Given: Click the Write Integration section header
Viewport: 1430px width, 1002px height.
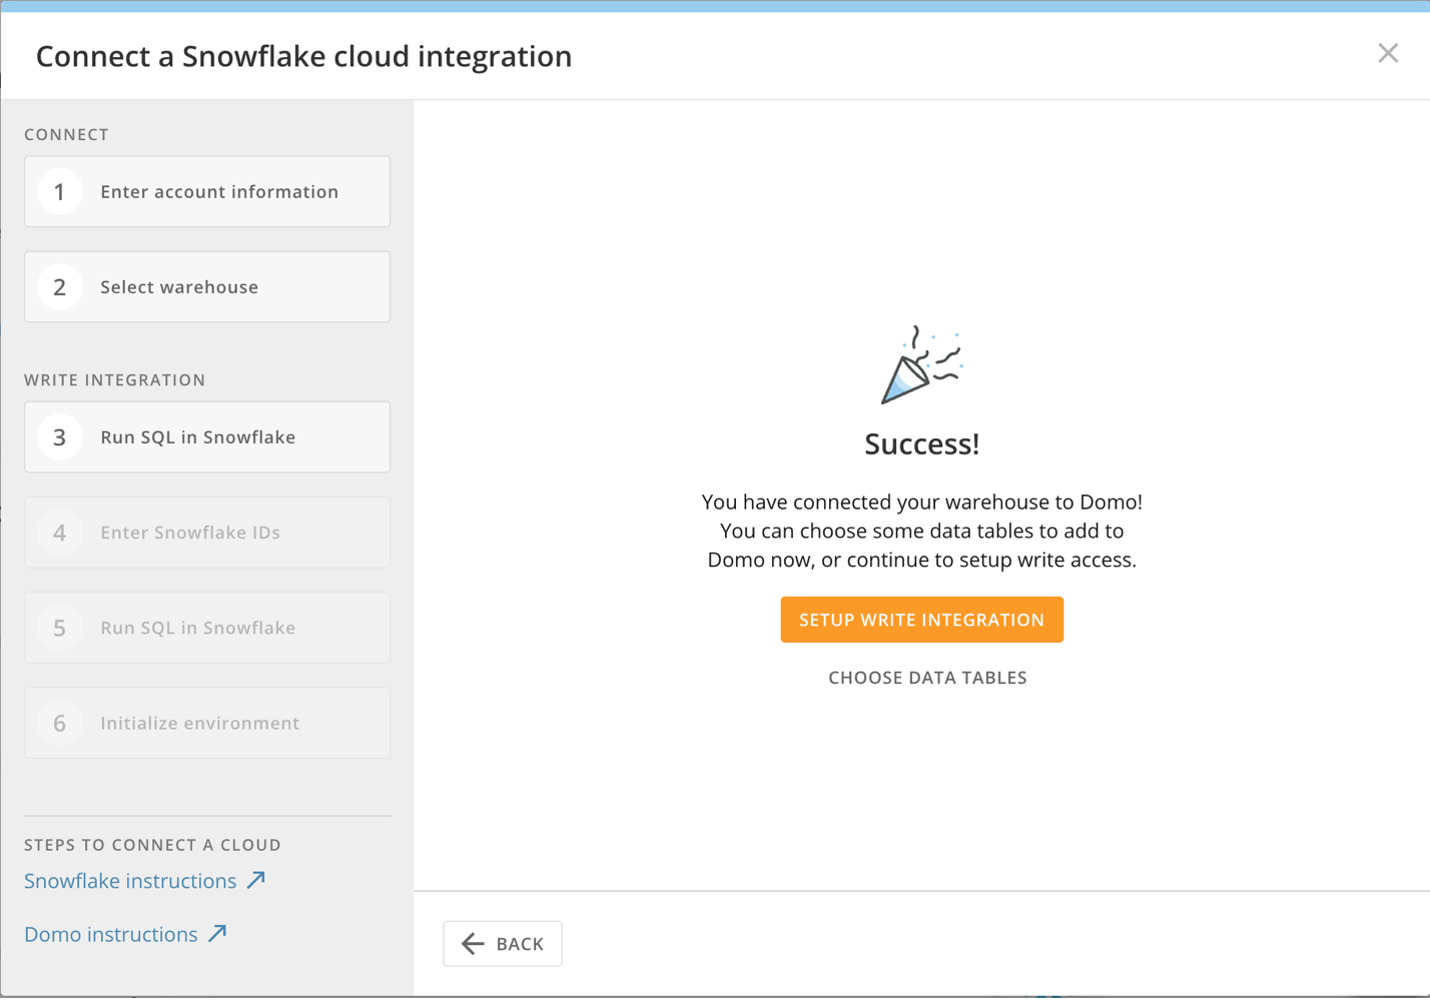Looking at the screenshot, I should 115,380.
